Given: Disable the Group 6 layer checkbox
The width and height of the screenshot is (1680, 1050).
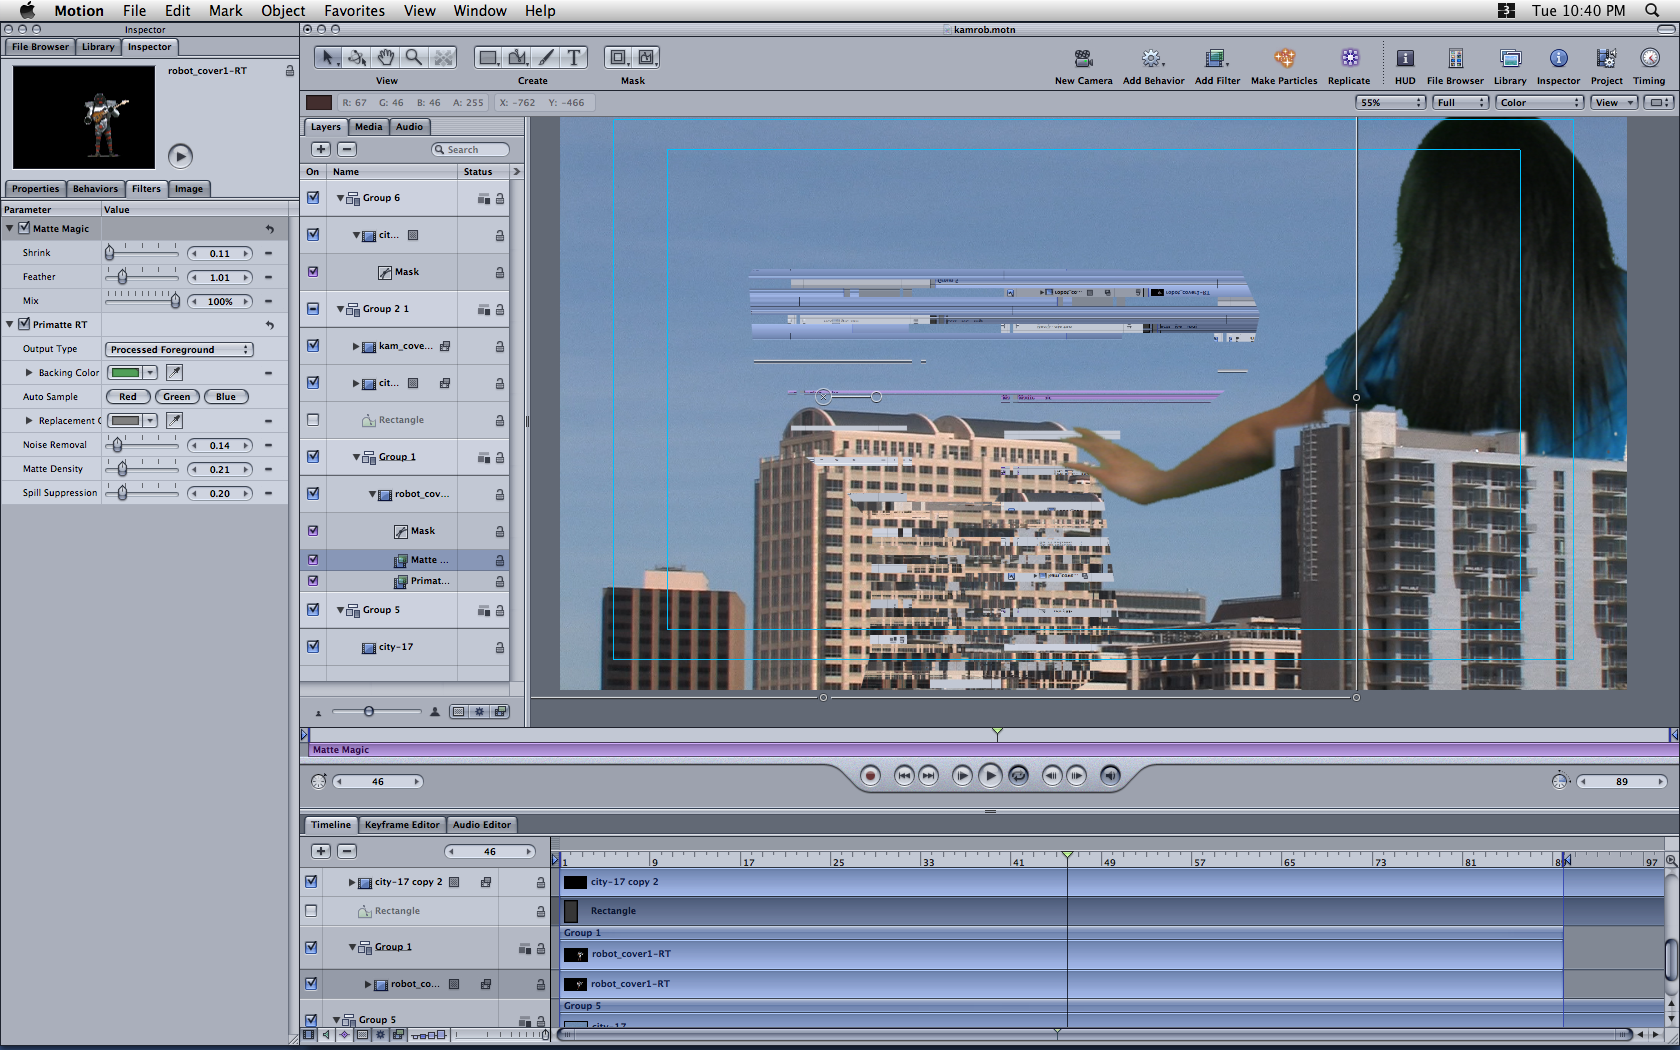Looking at the screenshot, I should [x=313, y=198].
